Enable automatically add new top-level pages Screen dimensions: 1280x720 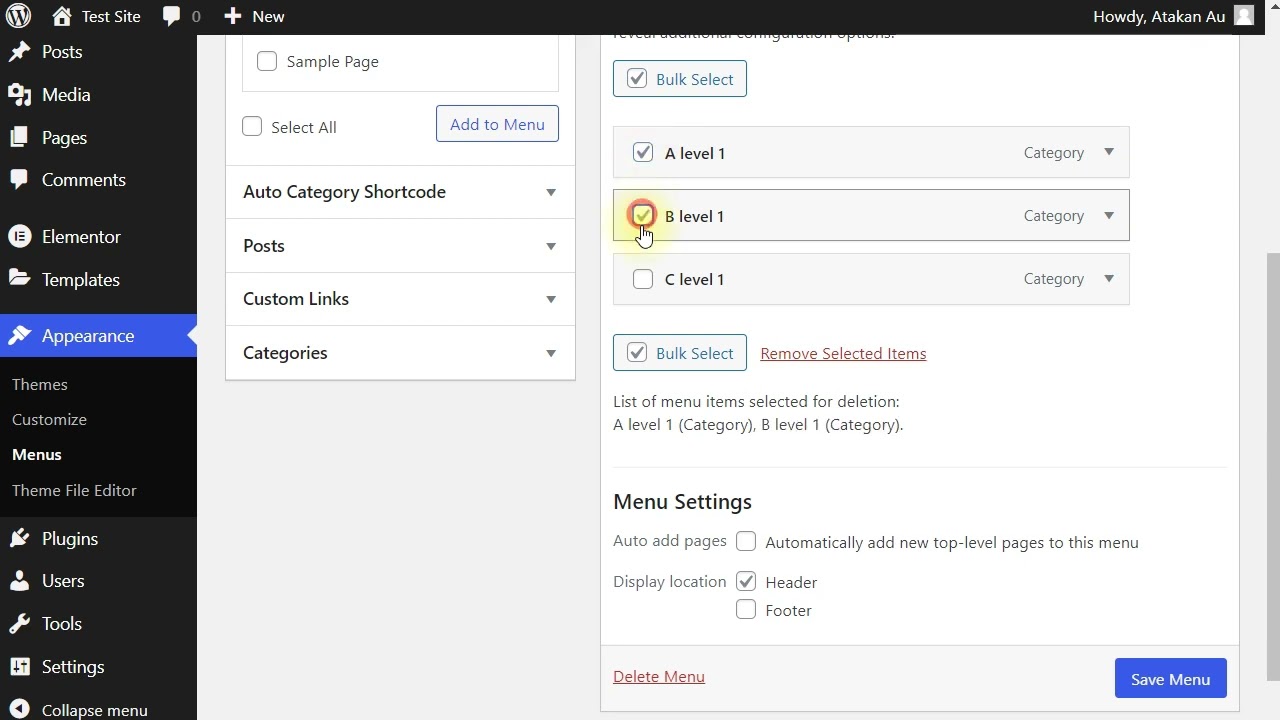(x=746, y=542)
